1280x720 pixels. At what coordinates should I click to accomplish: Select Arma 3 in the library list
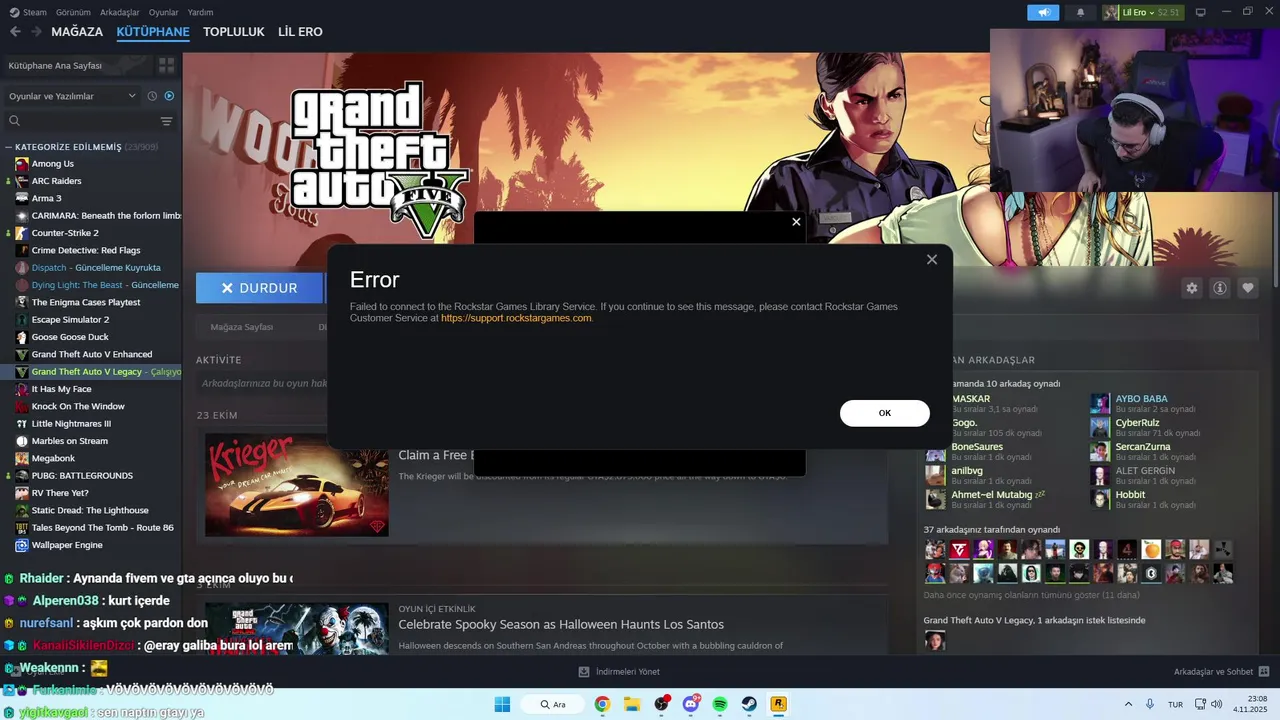[46, 198]
